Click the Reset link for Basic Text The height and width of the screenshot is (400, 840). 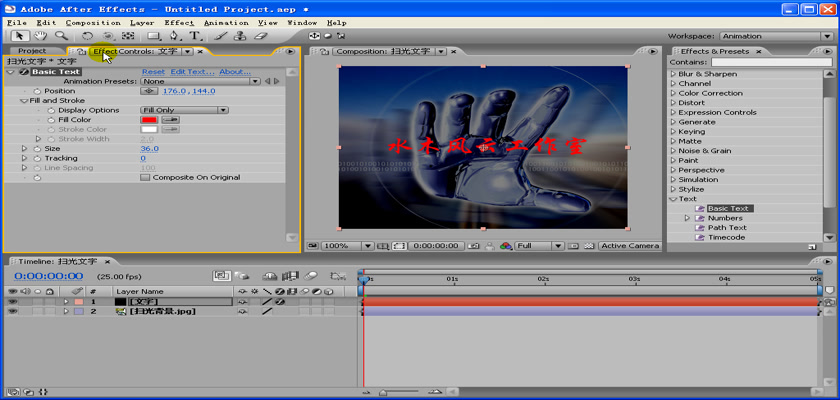(x=153, y=72)
